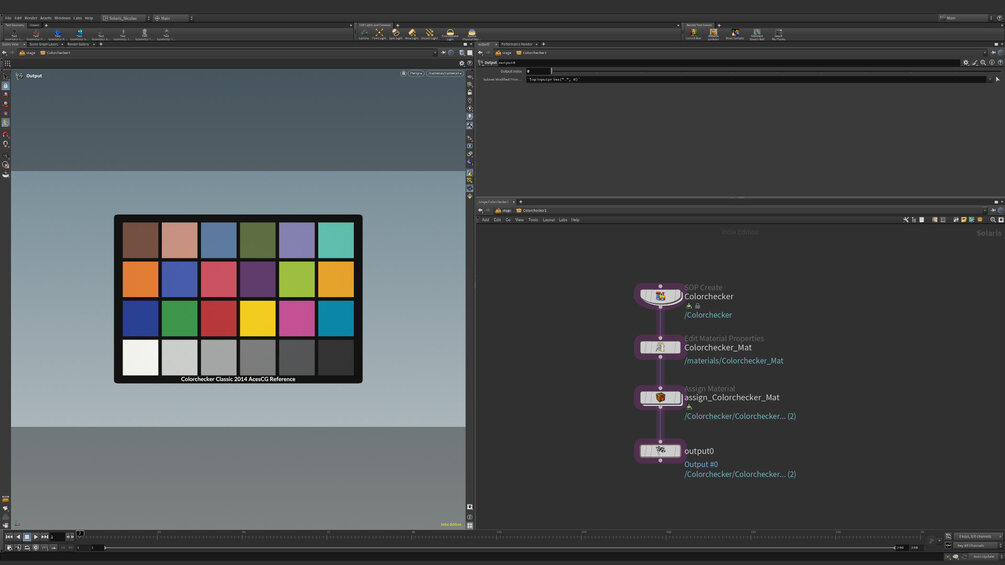Open the Windows menu in the main menu bar
1005x565 pixels.
click(62, 18)
